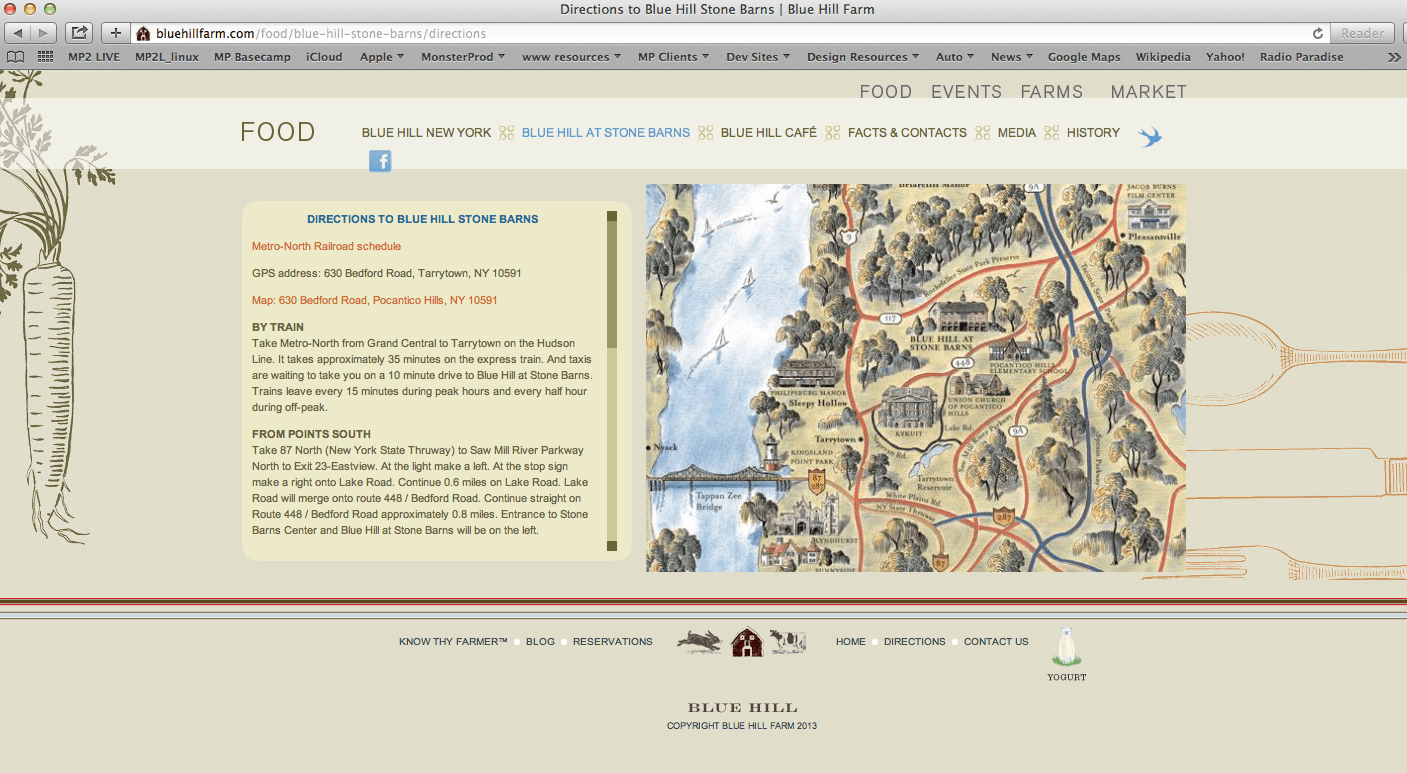Image resolution: width=1407 pixels, height=773 pixels.
Task: Open the Reading List book icon
Action: [15, 57]
